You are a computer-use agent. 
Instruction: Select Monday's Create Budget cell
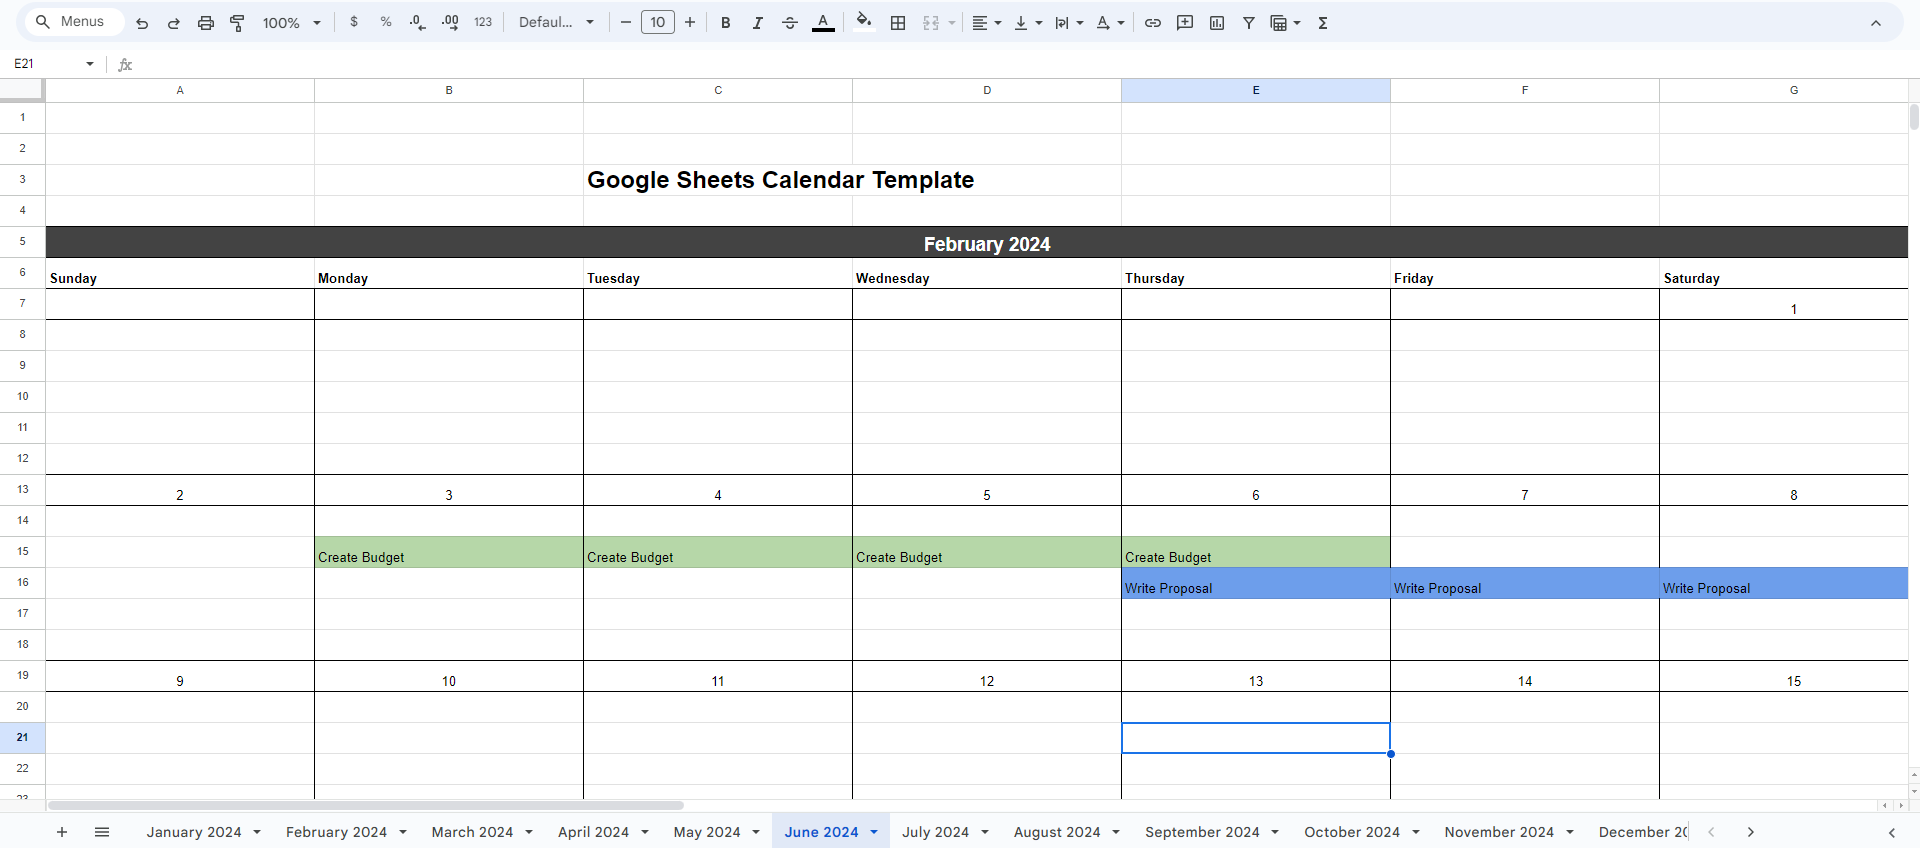(x=449, y=552)
